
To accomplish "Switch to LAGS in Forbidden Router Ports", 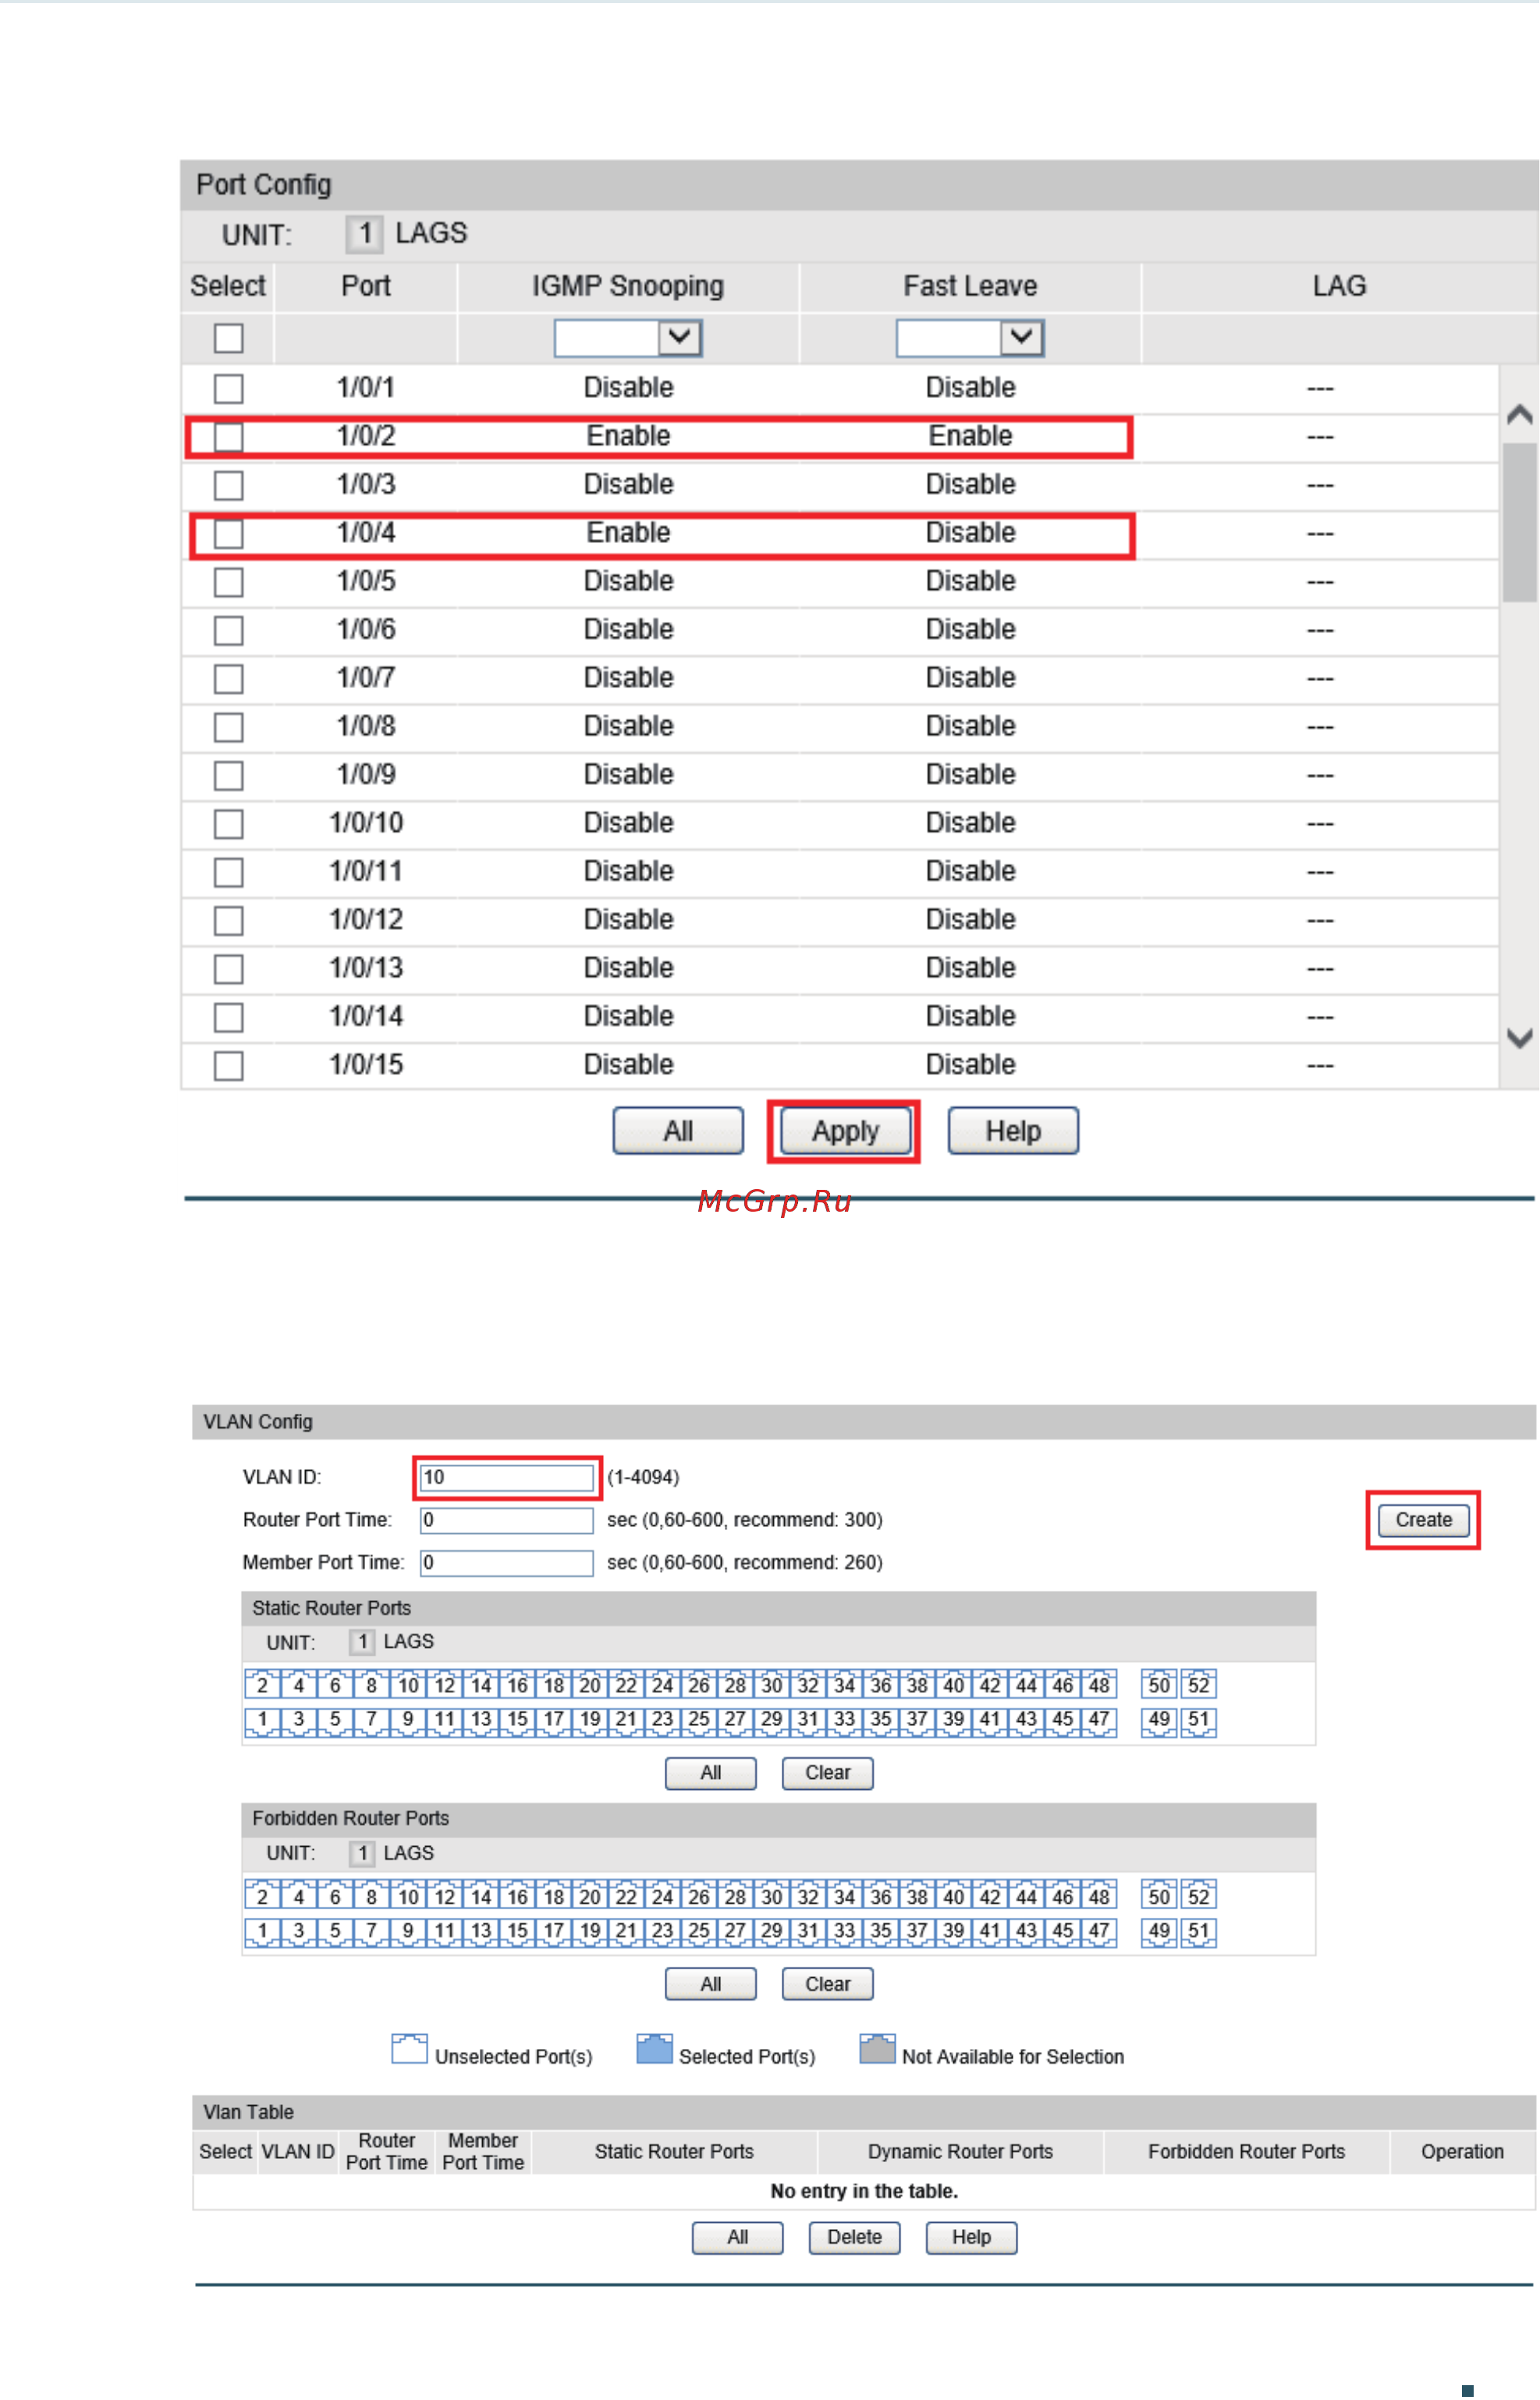I will coord(408,1853).
